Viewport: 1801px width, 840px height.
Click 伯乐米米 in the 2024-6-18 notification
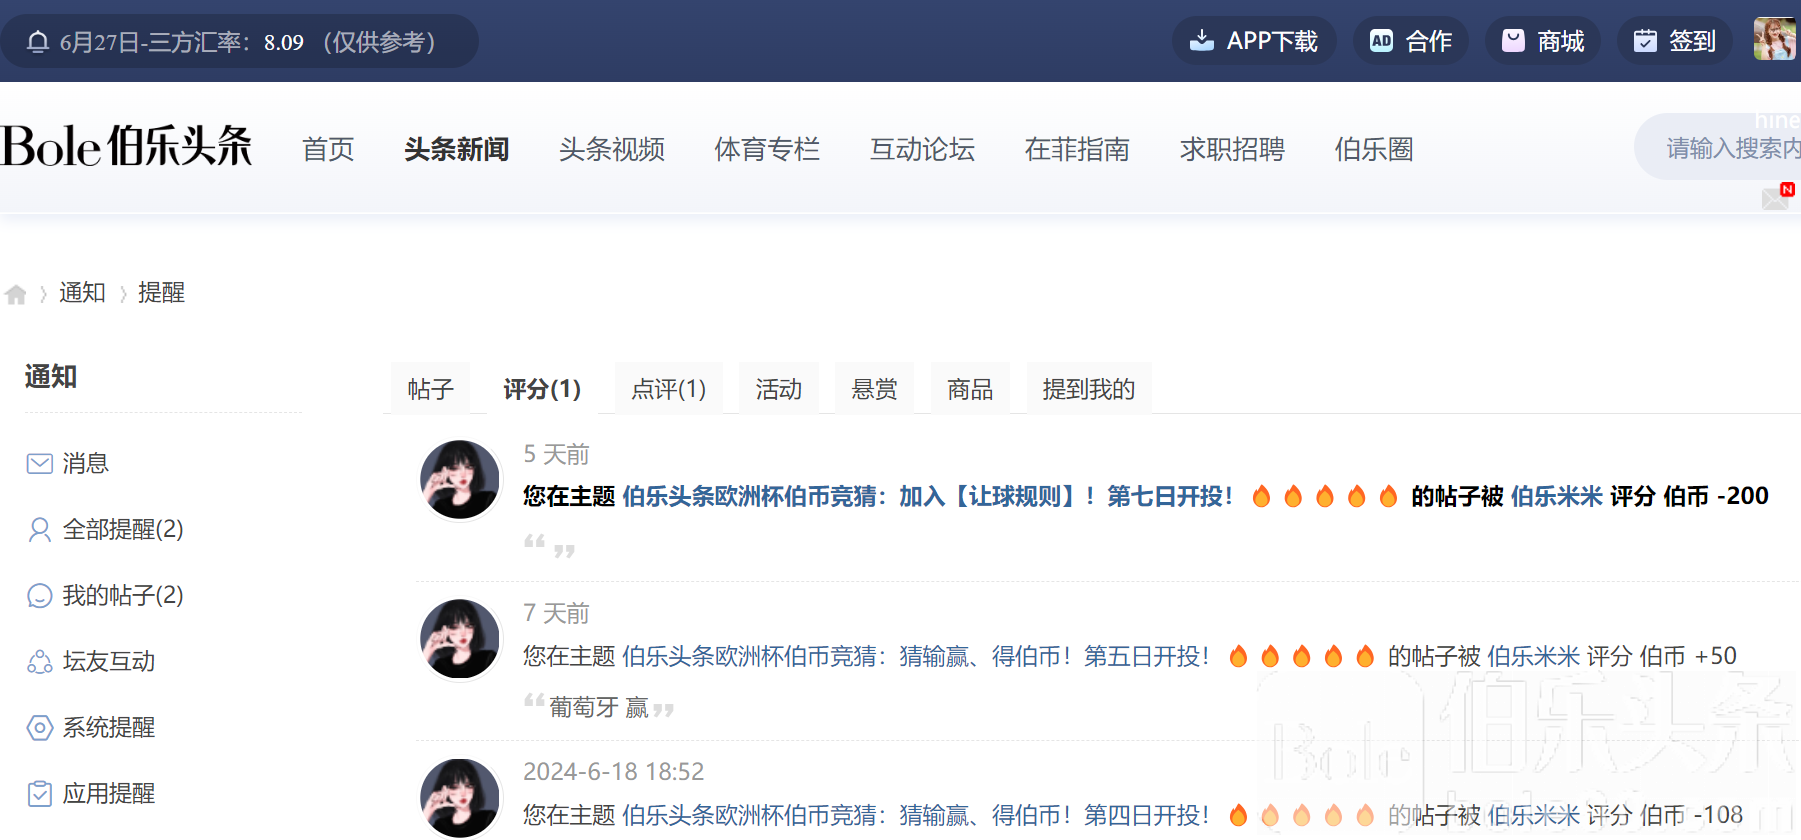(1534, 815)
